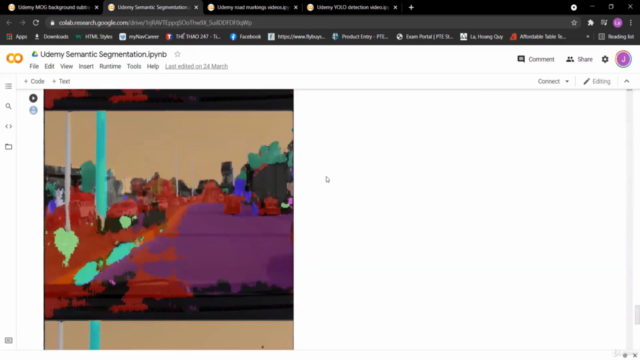Image resolution: width=640 pixels, height=360 pixels.
Task: Open the Facebook bookmark
Action: click(245, 36)
